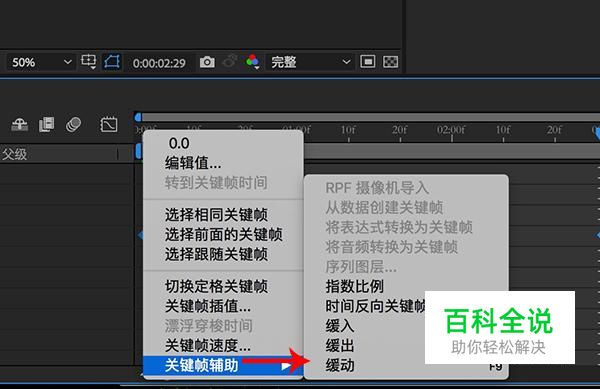Click the show snapshot icon

point(230,61)
